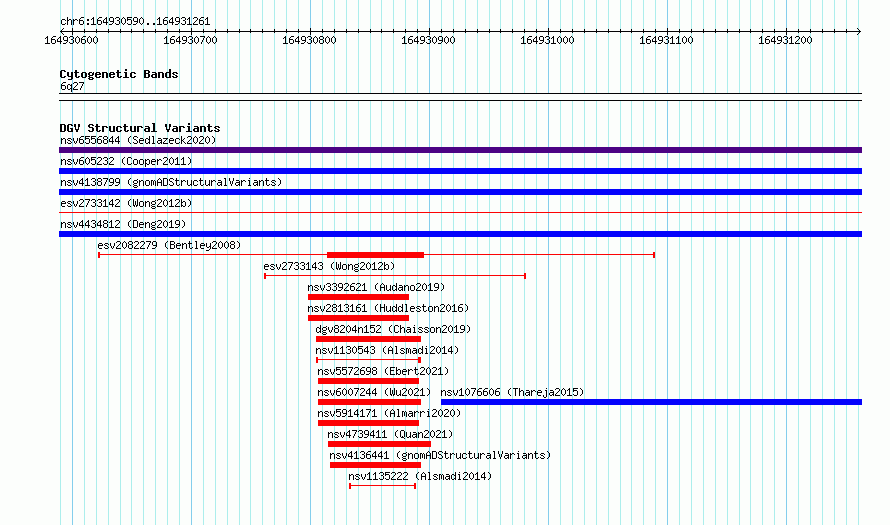
Task: Open nsv3392621 (Audano2019) label
Action: [376, 287]
